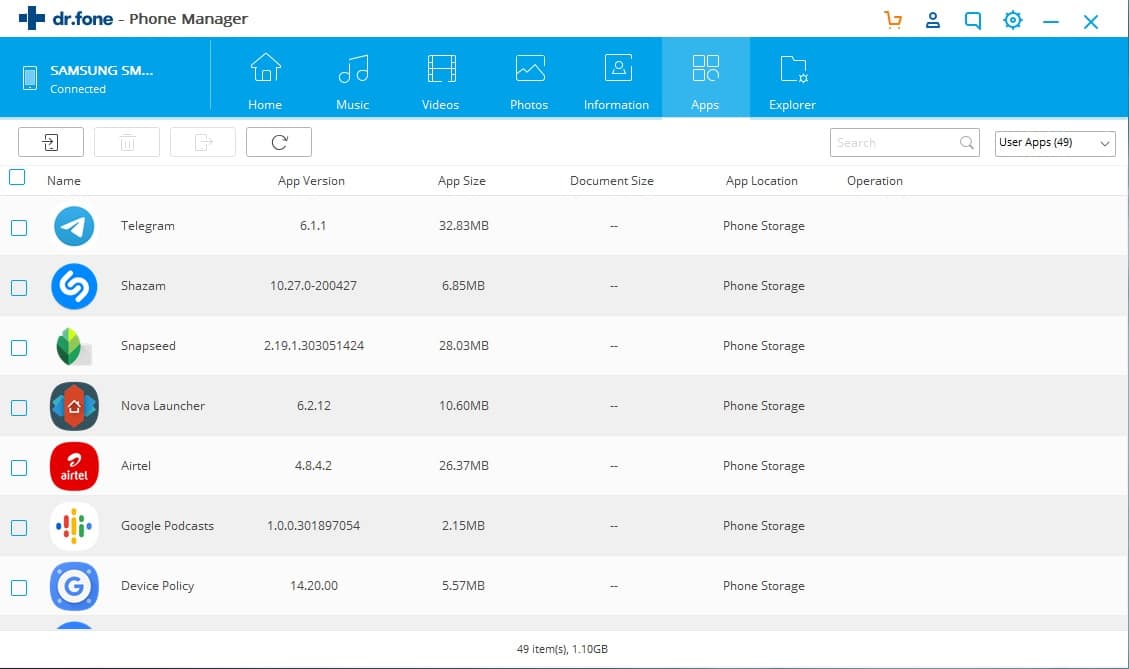
Task: Click the Telegram app icon
Action: click(x=74, y=226)
